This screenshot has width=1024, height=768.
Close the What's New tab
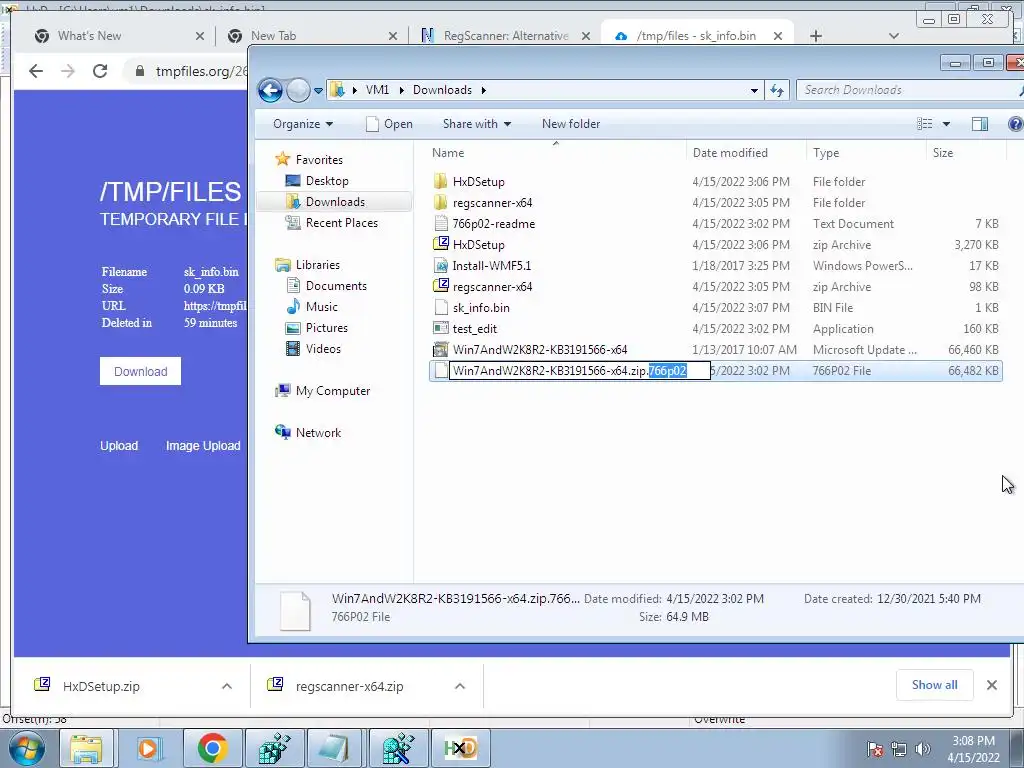[200, 36]
